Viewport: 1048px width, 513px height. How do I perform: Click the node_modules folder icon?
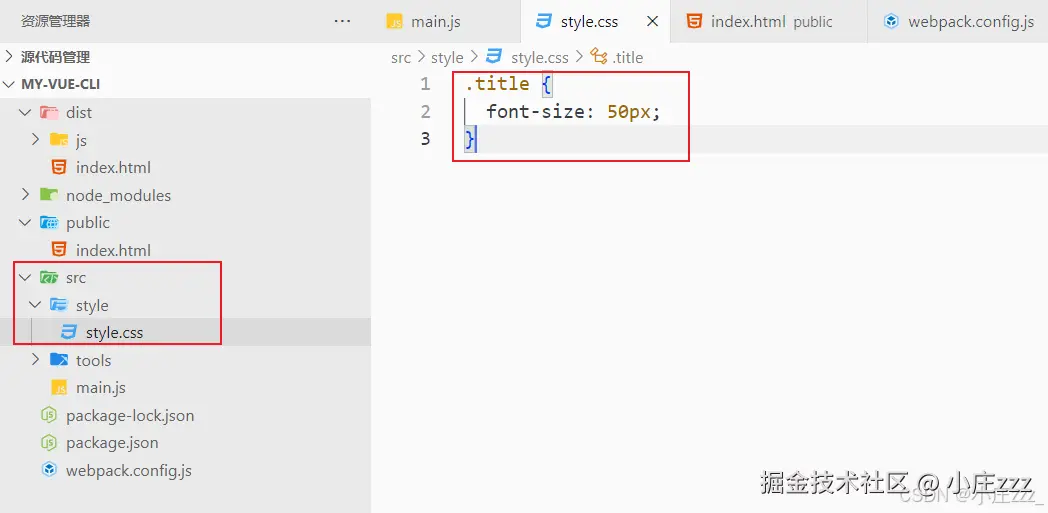(49, 195)
